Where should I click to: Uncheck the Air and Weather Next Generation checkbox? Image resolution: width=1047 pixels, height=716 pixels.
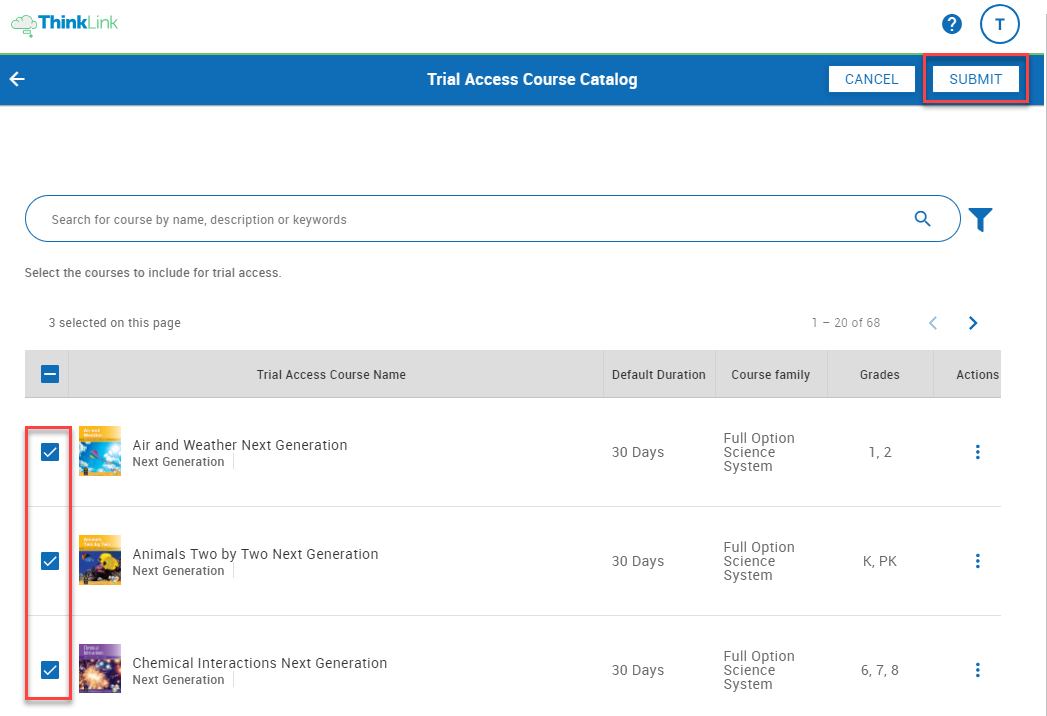(49, 452)
